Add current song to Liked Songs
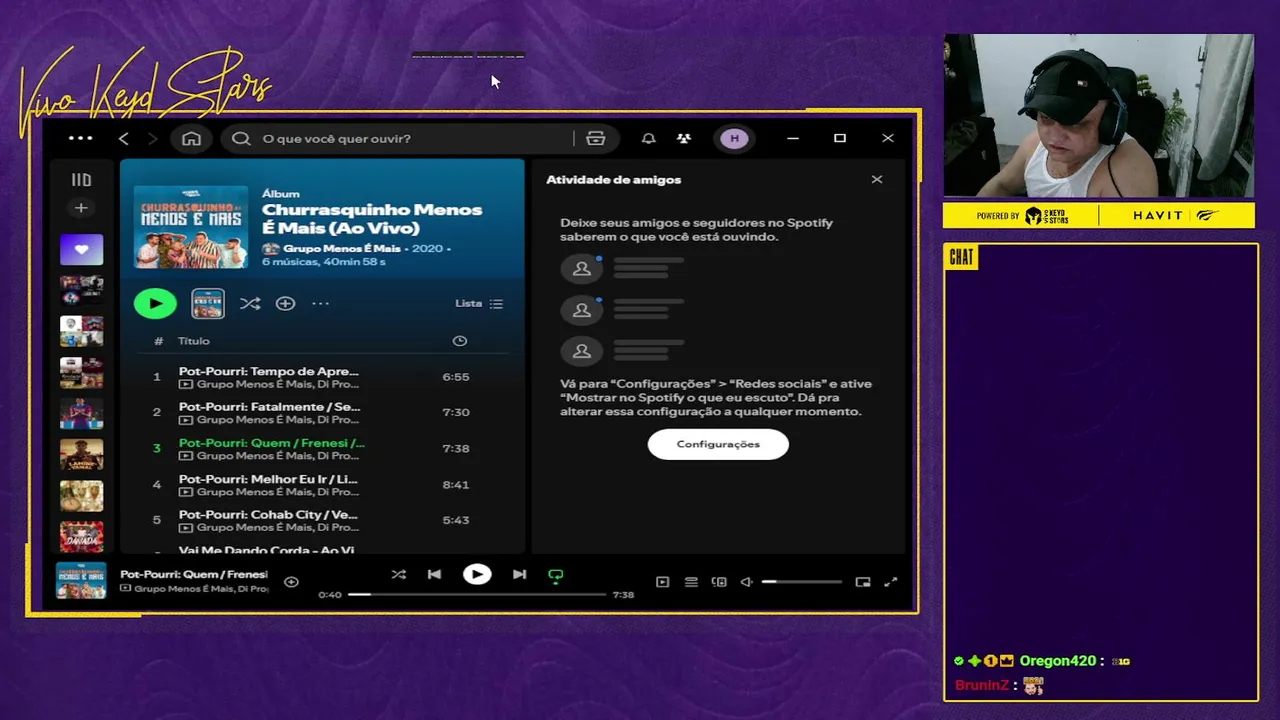This screenshot has width=1280, height=720. pos(291,581)
